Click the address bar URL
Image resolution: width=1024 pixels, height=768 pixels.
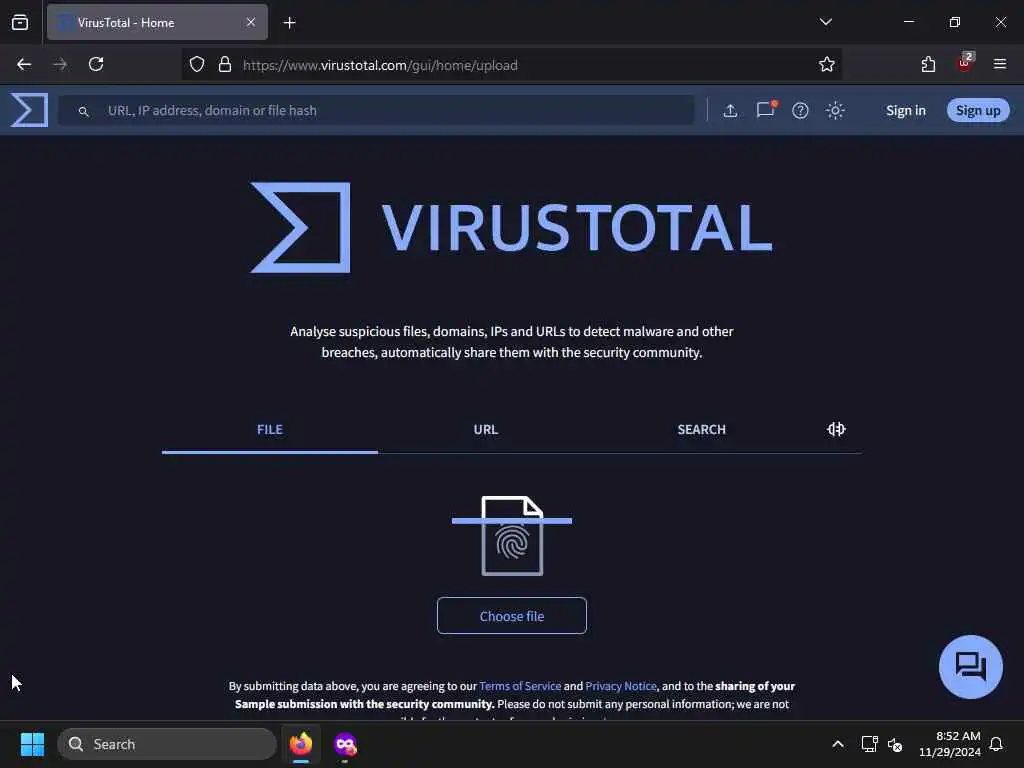point(380,65)
